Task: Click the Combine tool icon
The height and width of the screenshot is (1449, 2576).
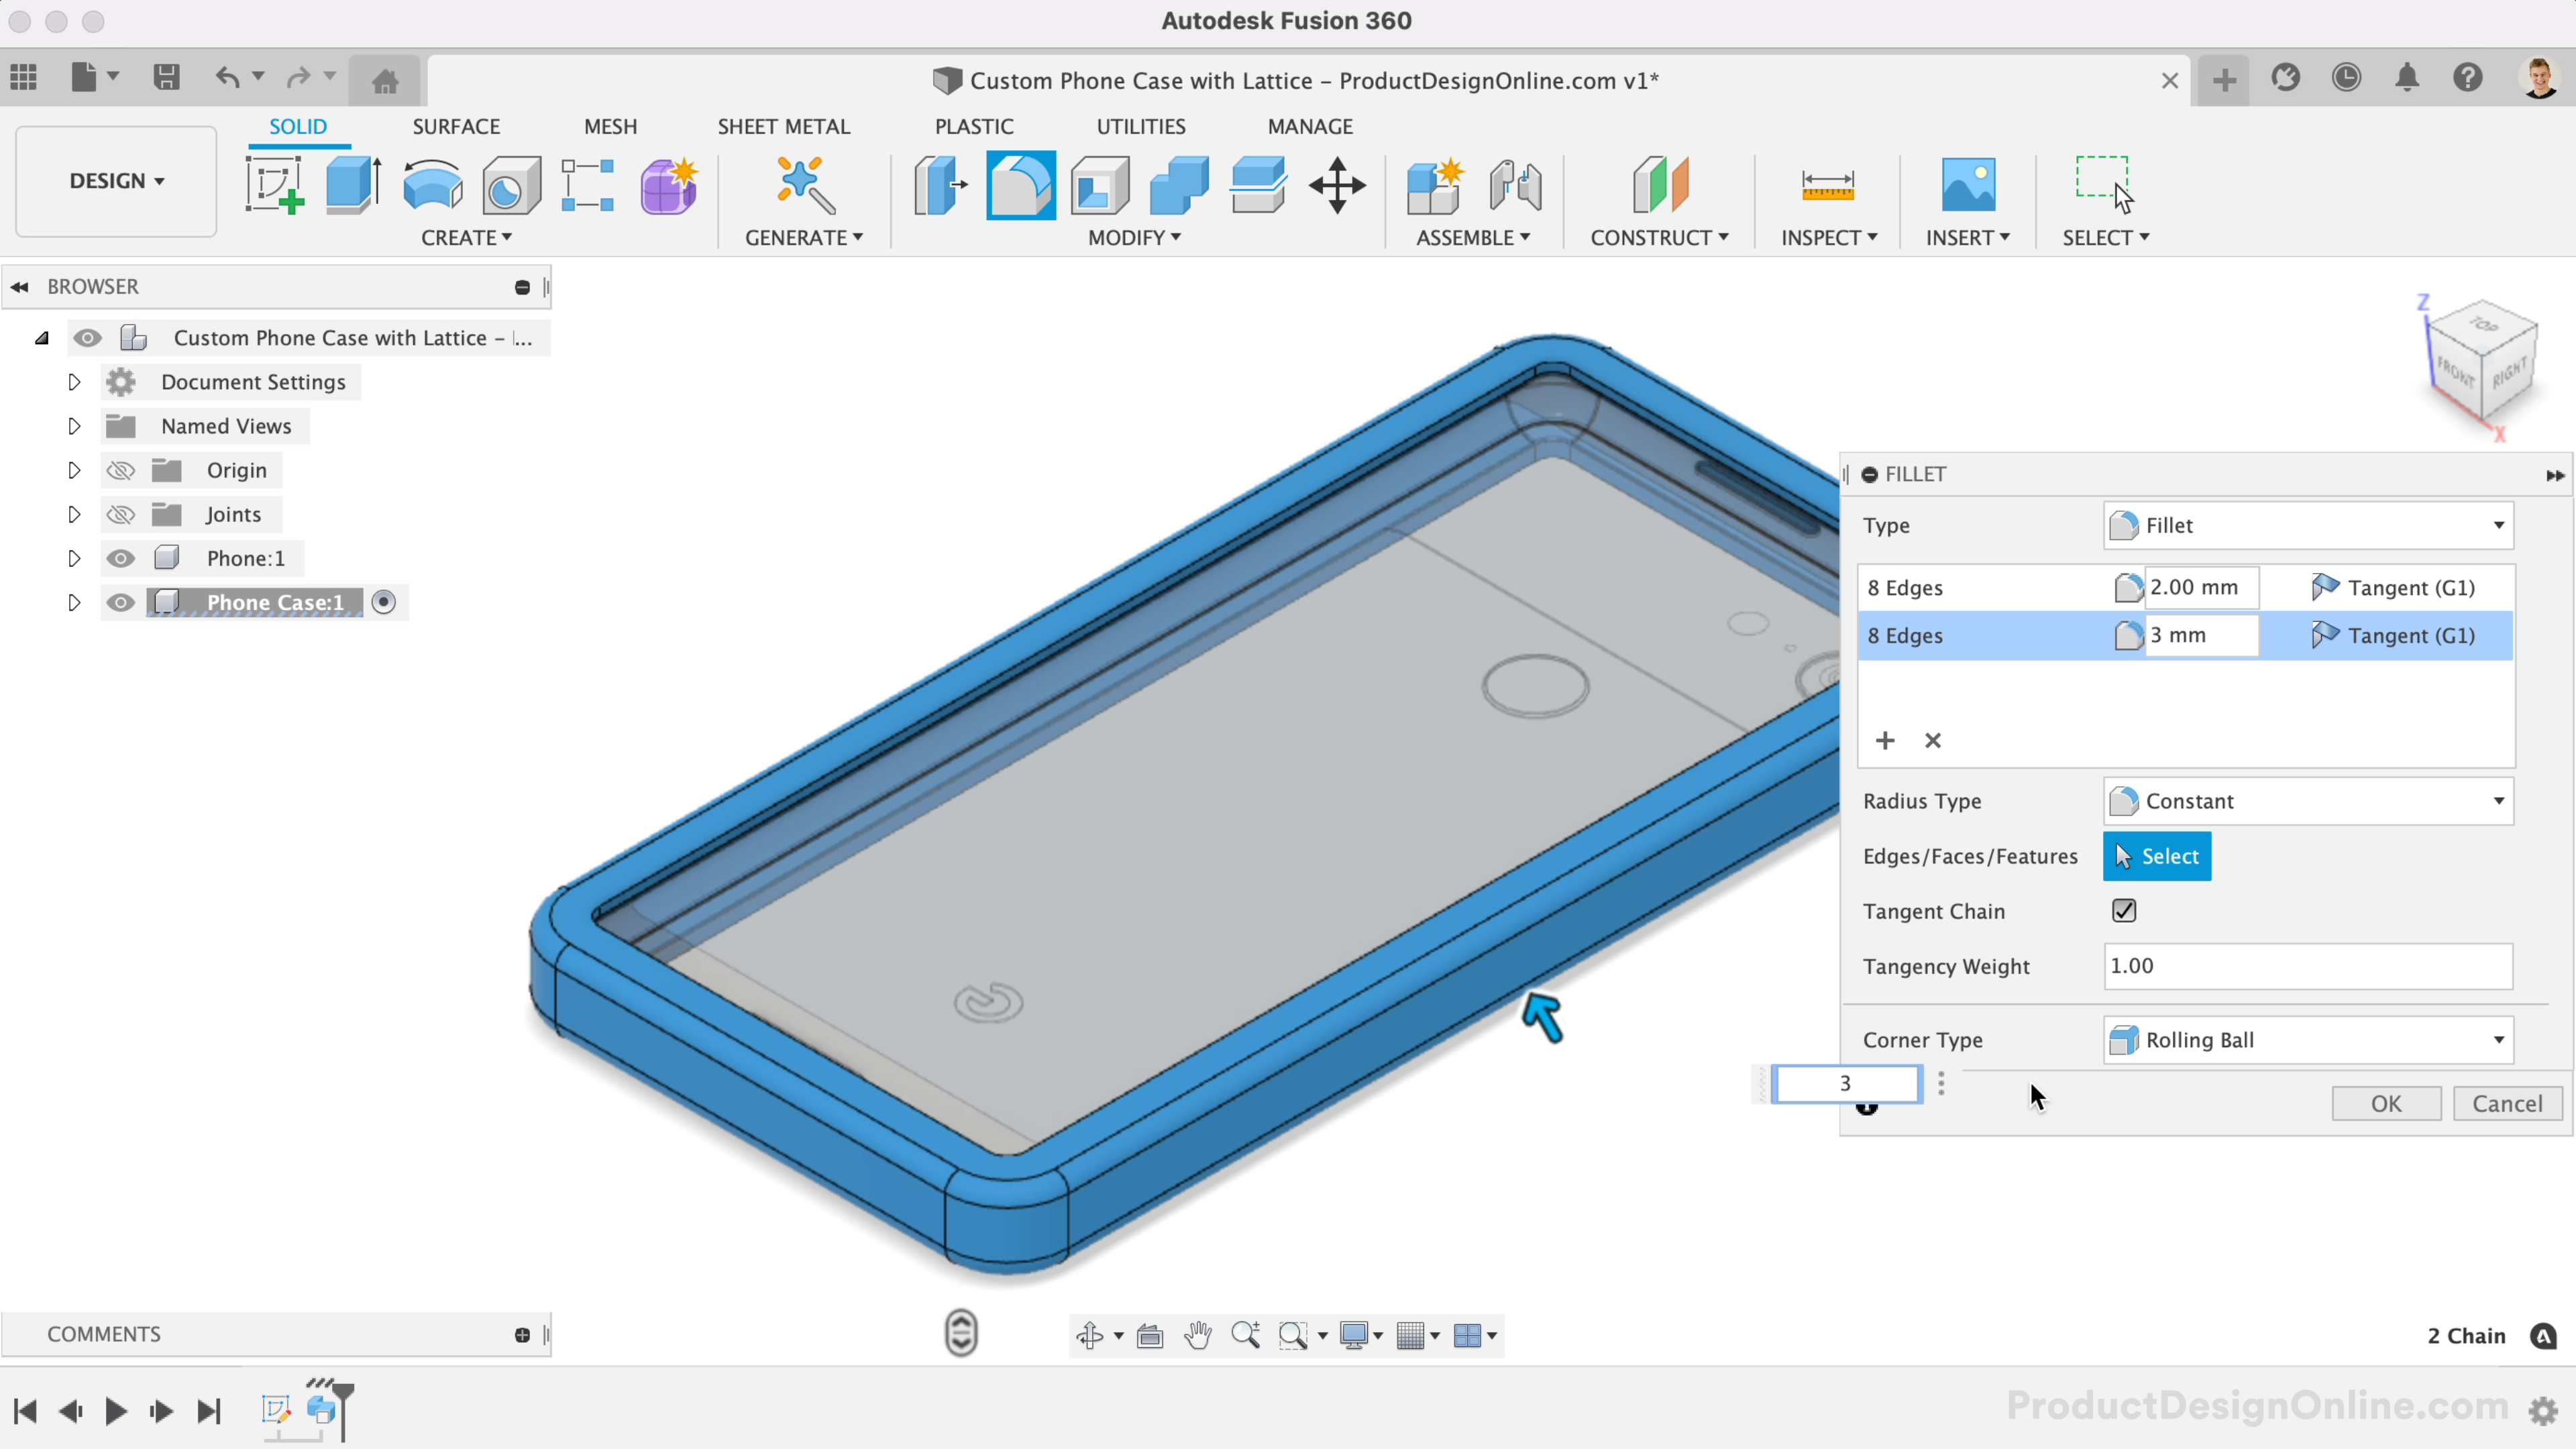Action: point(1178,185)
